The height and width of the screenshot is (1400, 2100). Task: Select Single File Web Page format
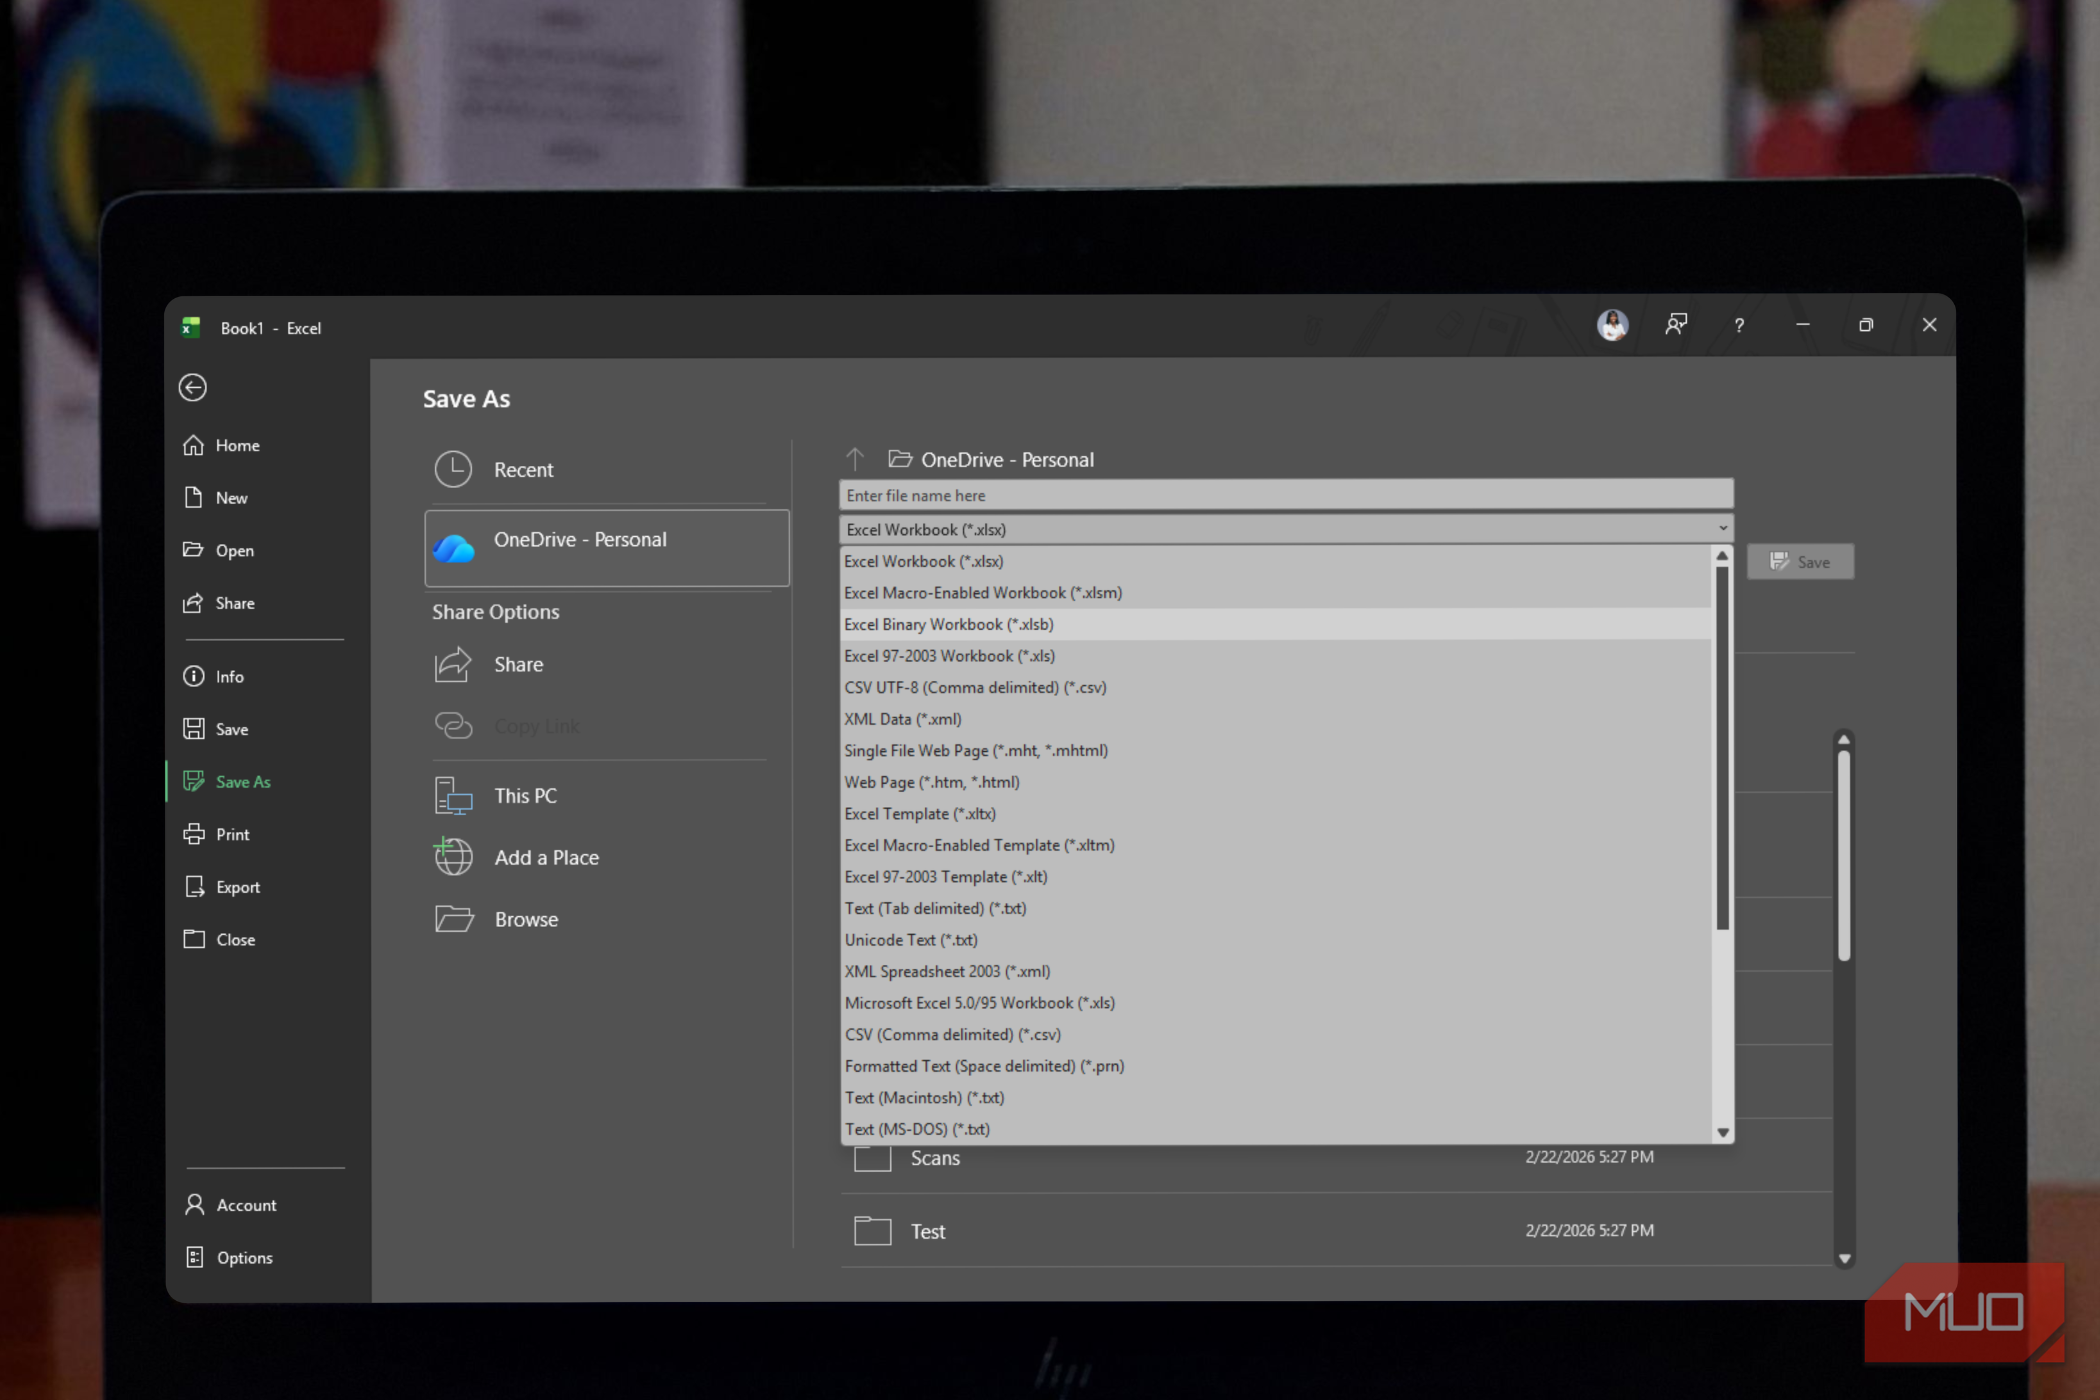1276,751
